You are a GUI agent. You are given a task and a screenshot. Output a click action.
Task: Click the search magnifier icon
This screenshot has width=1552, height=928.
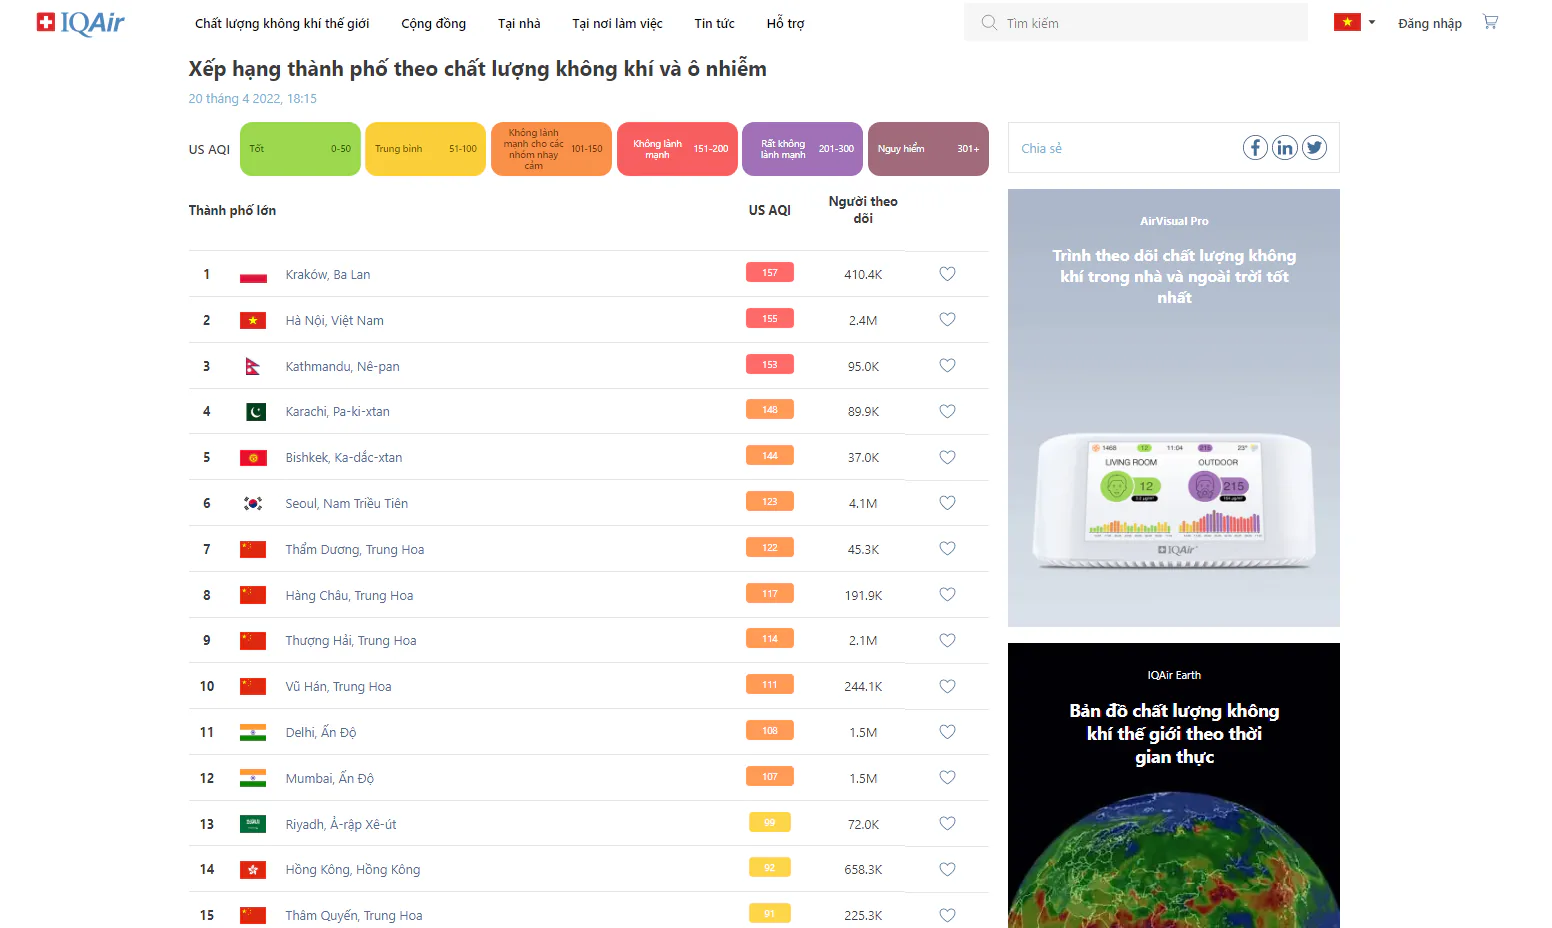pos(989,22)
